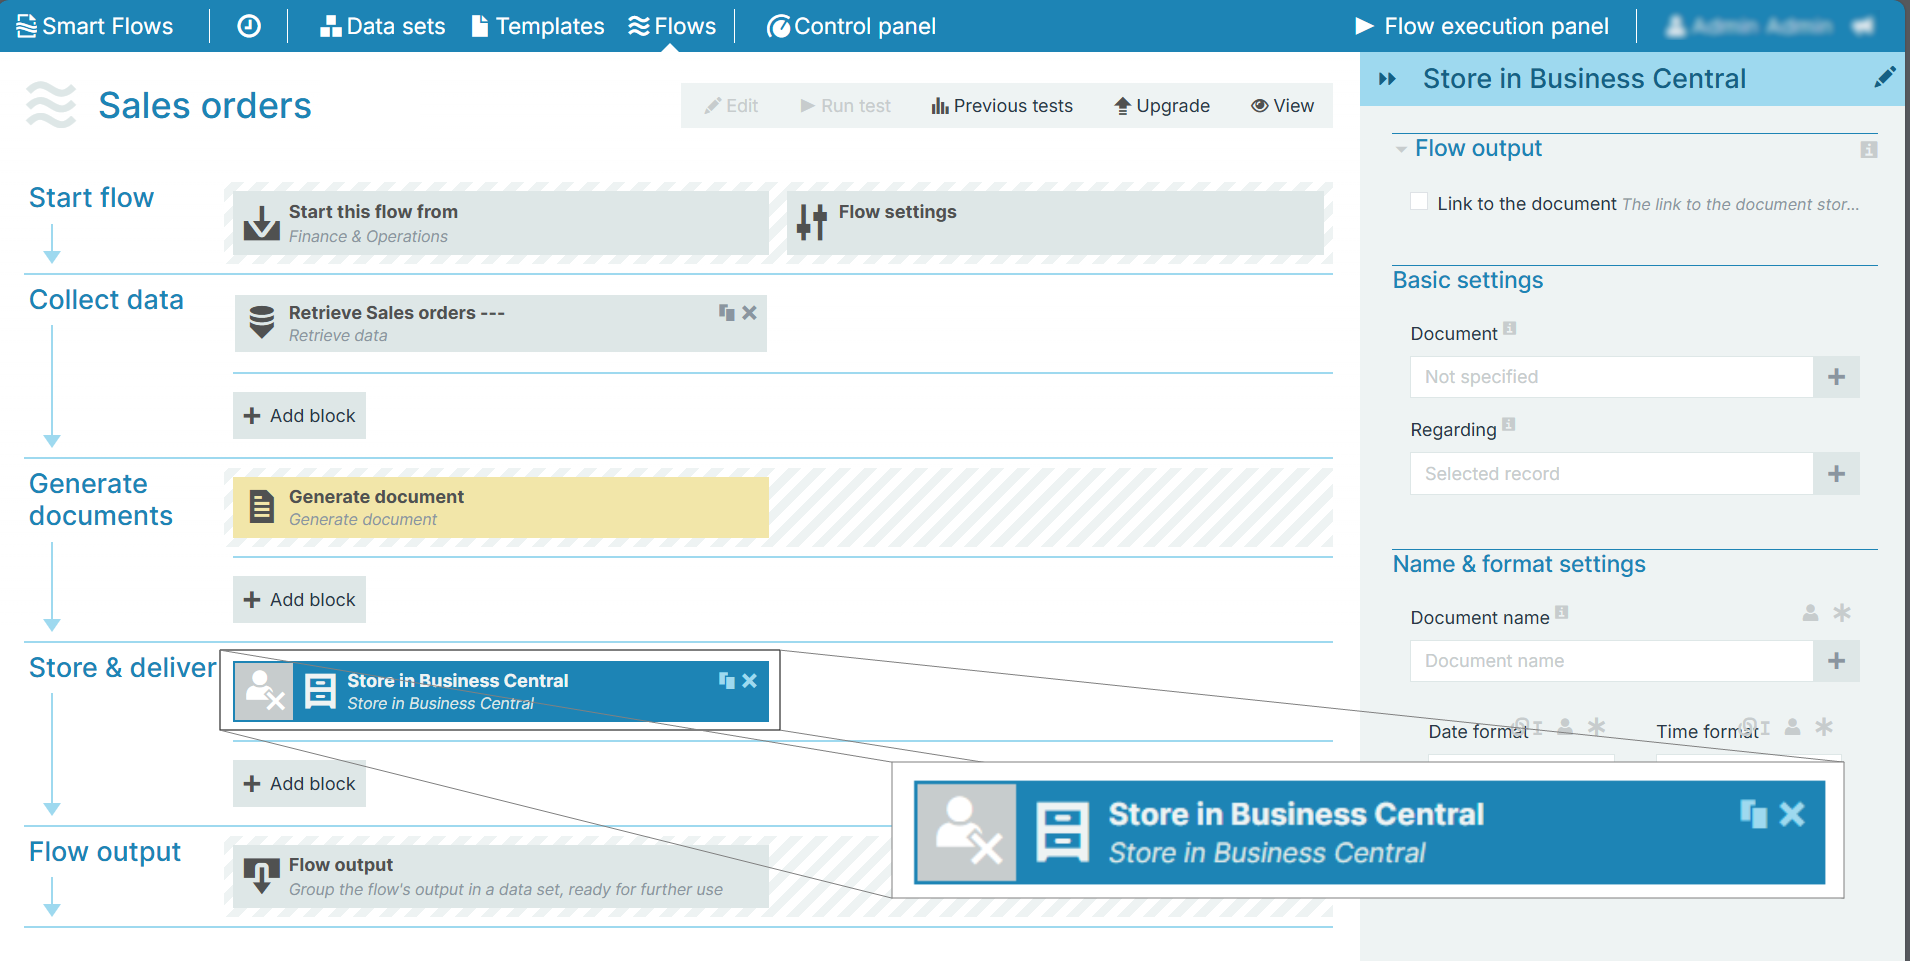Click the Run test button
Image resolution: width=1911 pixels, height=963 pixels.
pos(845,106)
